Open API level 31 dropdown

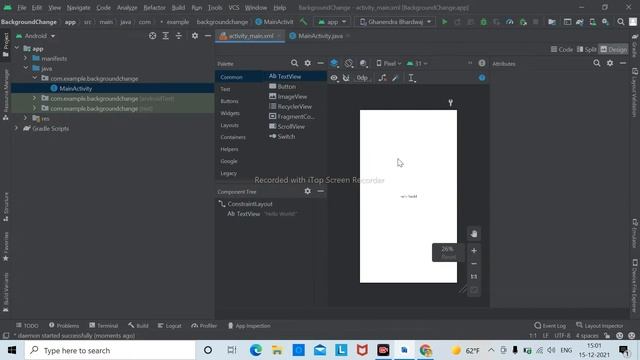(417, 63)
